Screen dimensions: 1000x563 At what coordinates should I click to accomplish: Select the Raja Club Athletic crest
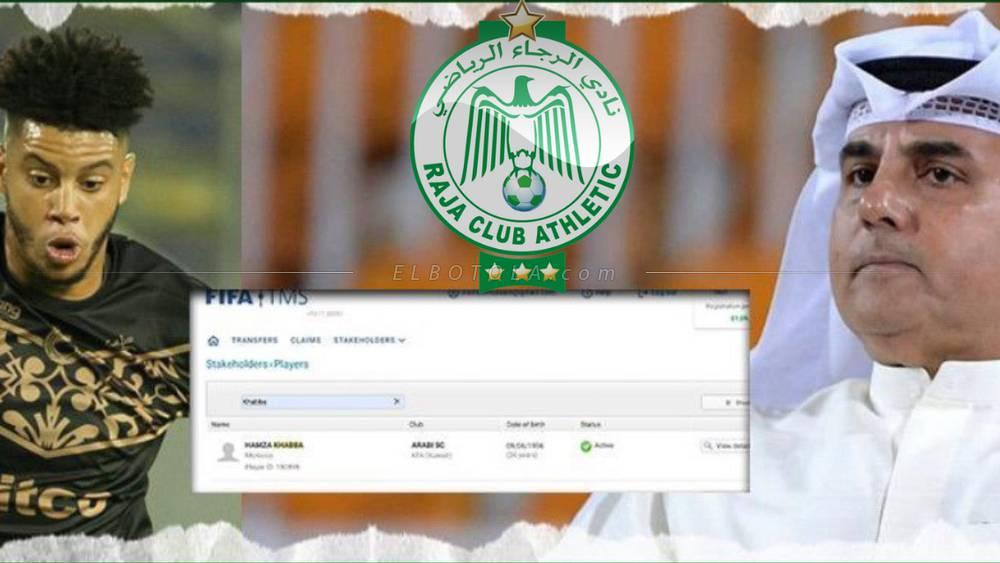coord(522,145)
